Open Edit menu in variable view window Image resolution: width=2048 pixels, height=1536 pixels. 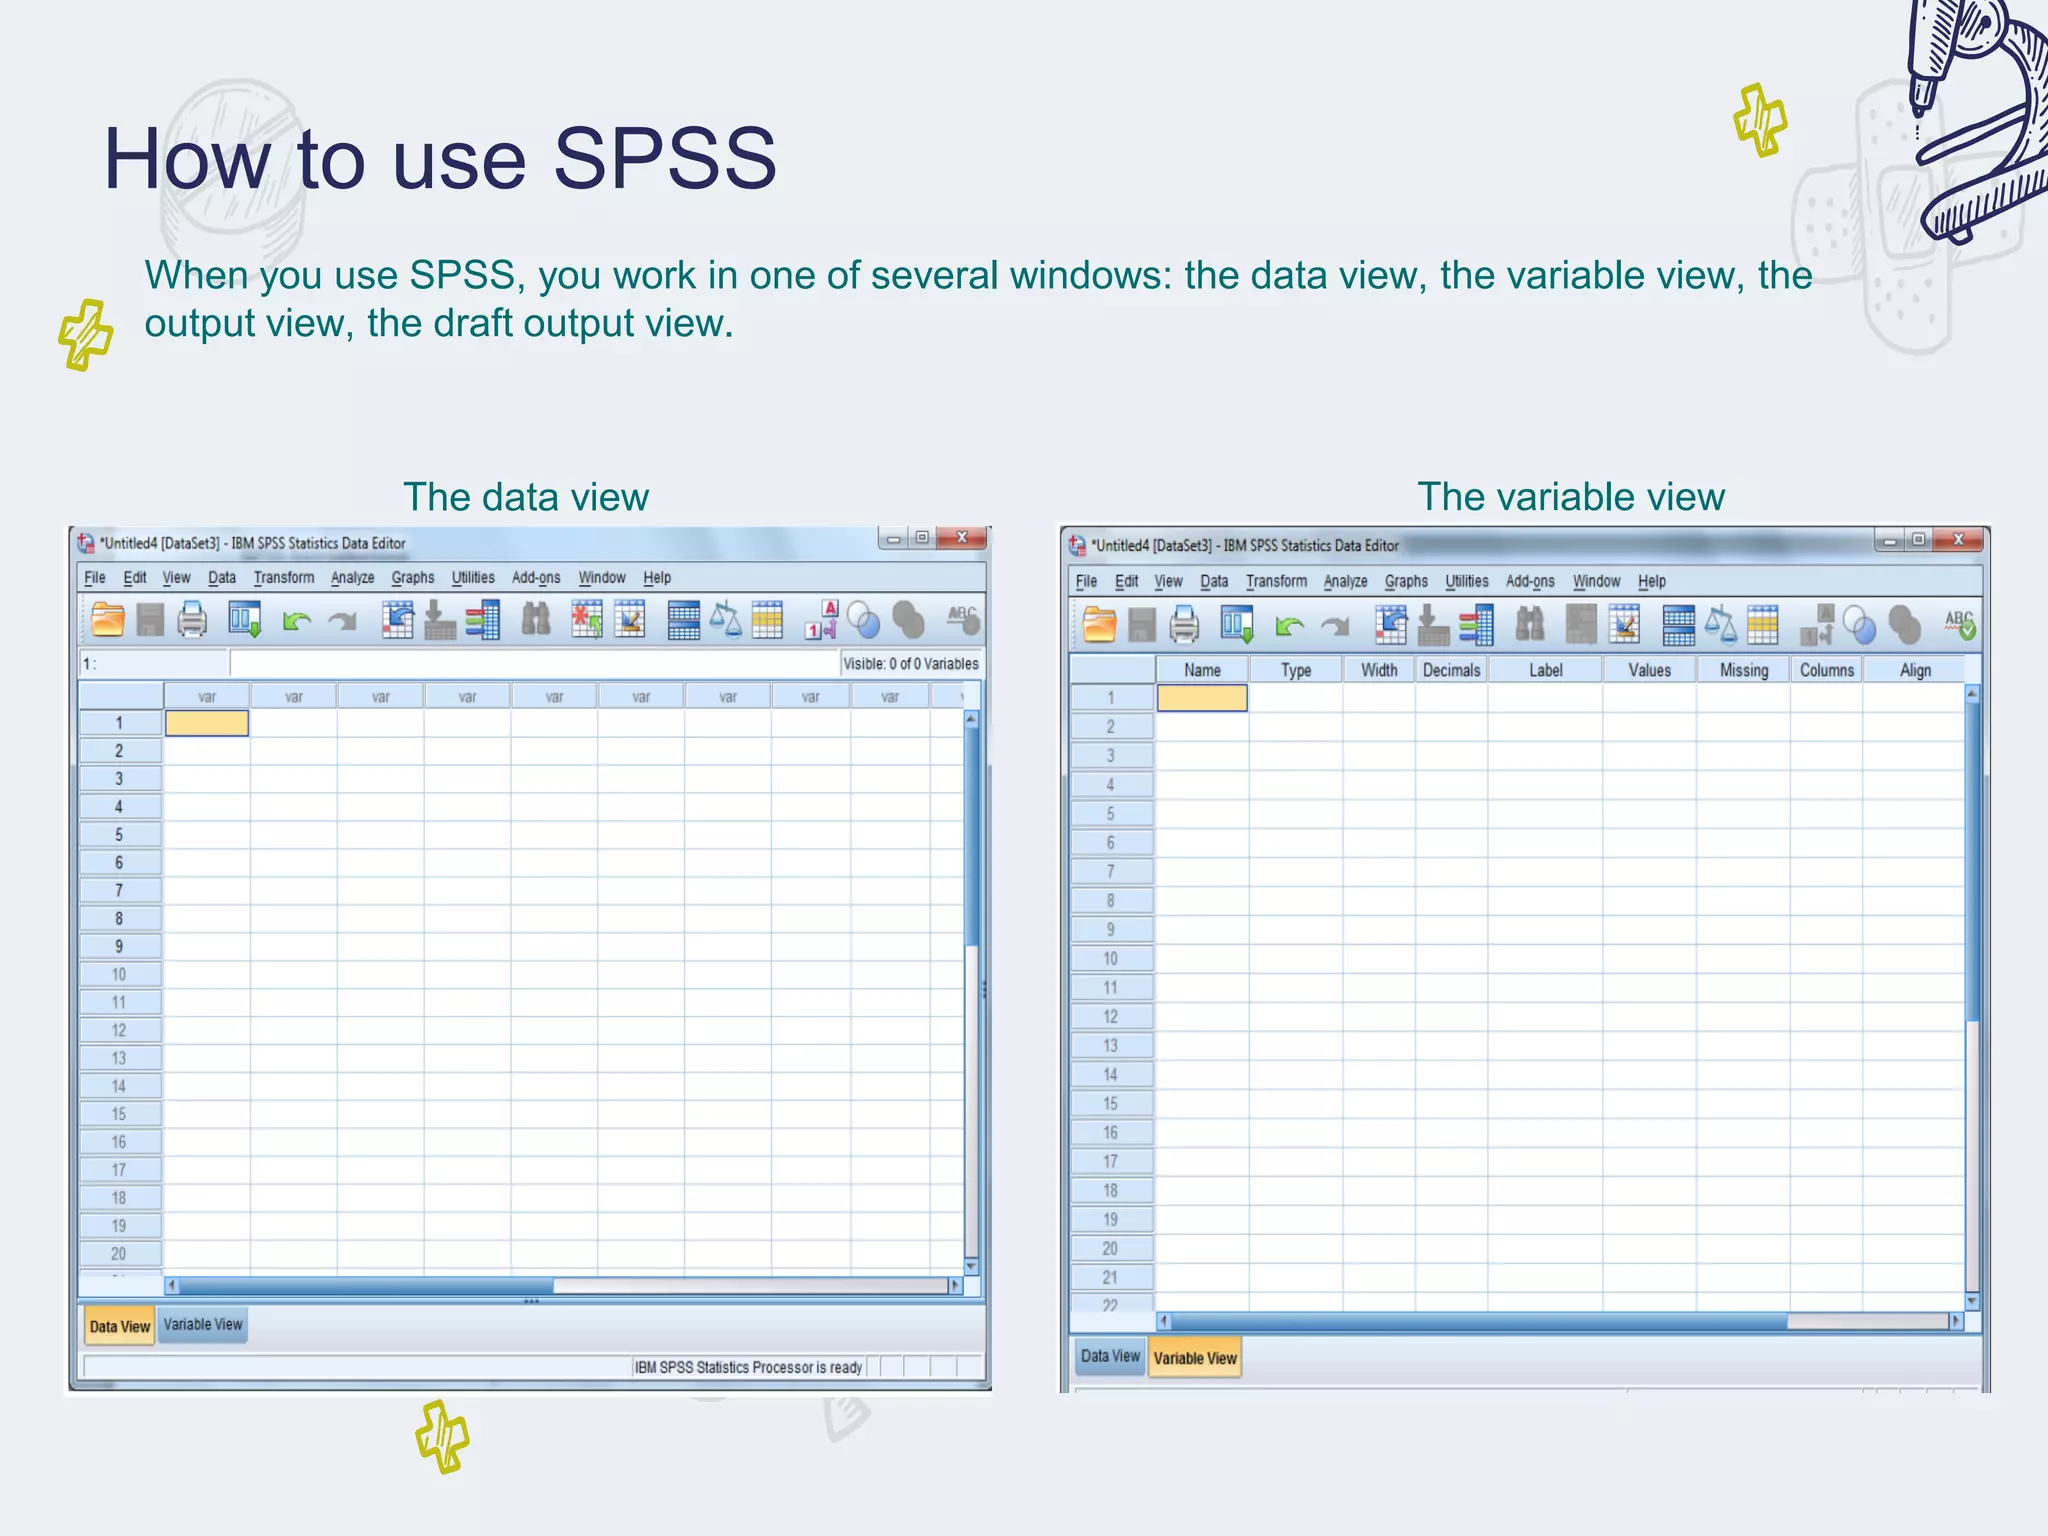pyautogui.click(x=1127, y=581)
